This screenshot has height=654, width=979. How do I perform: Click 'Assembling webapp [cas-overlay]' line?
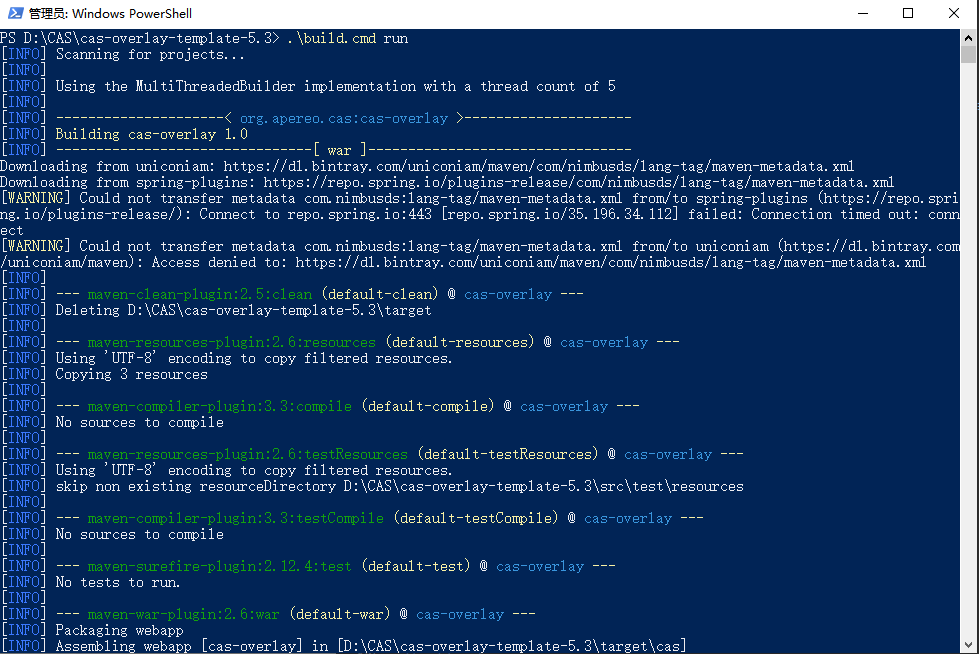344,646
